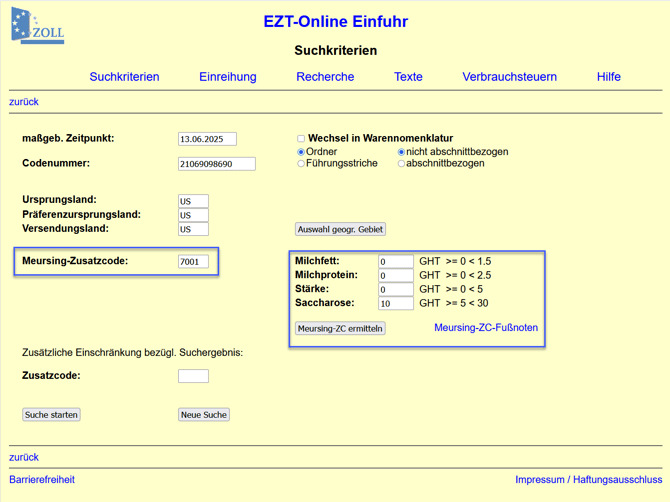This screenshot has height=502, width=670.
Task: Open the Texte menu item
Action: 408,77
